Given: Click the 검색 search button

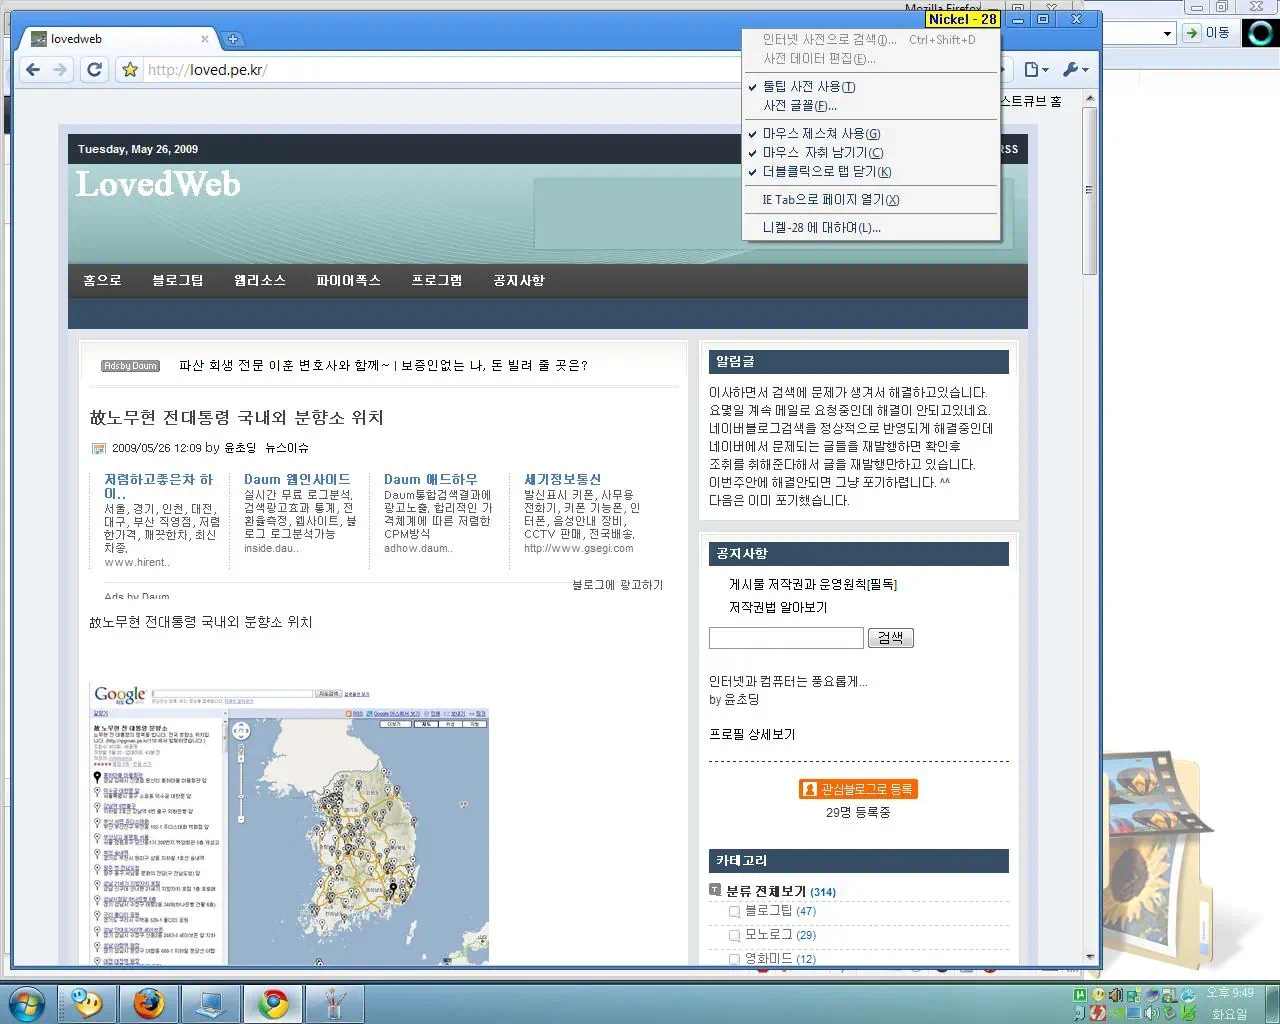Looking at the screenshot, I should tap(890, 638).
